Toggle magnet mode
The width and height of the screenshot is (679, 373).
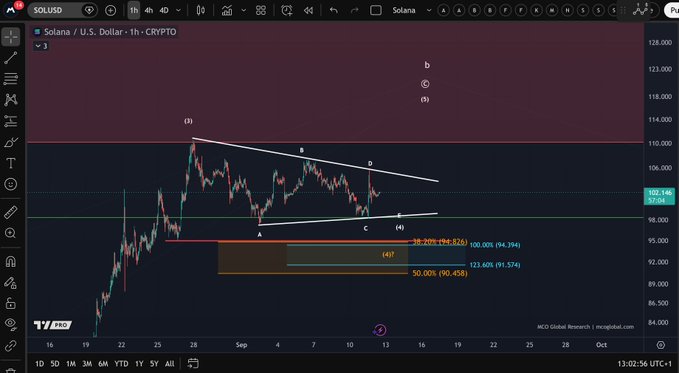pyautogui.click(x=11, y=262)
